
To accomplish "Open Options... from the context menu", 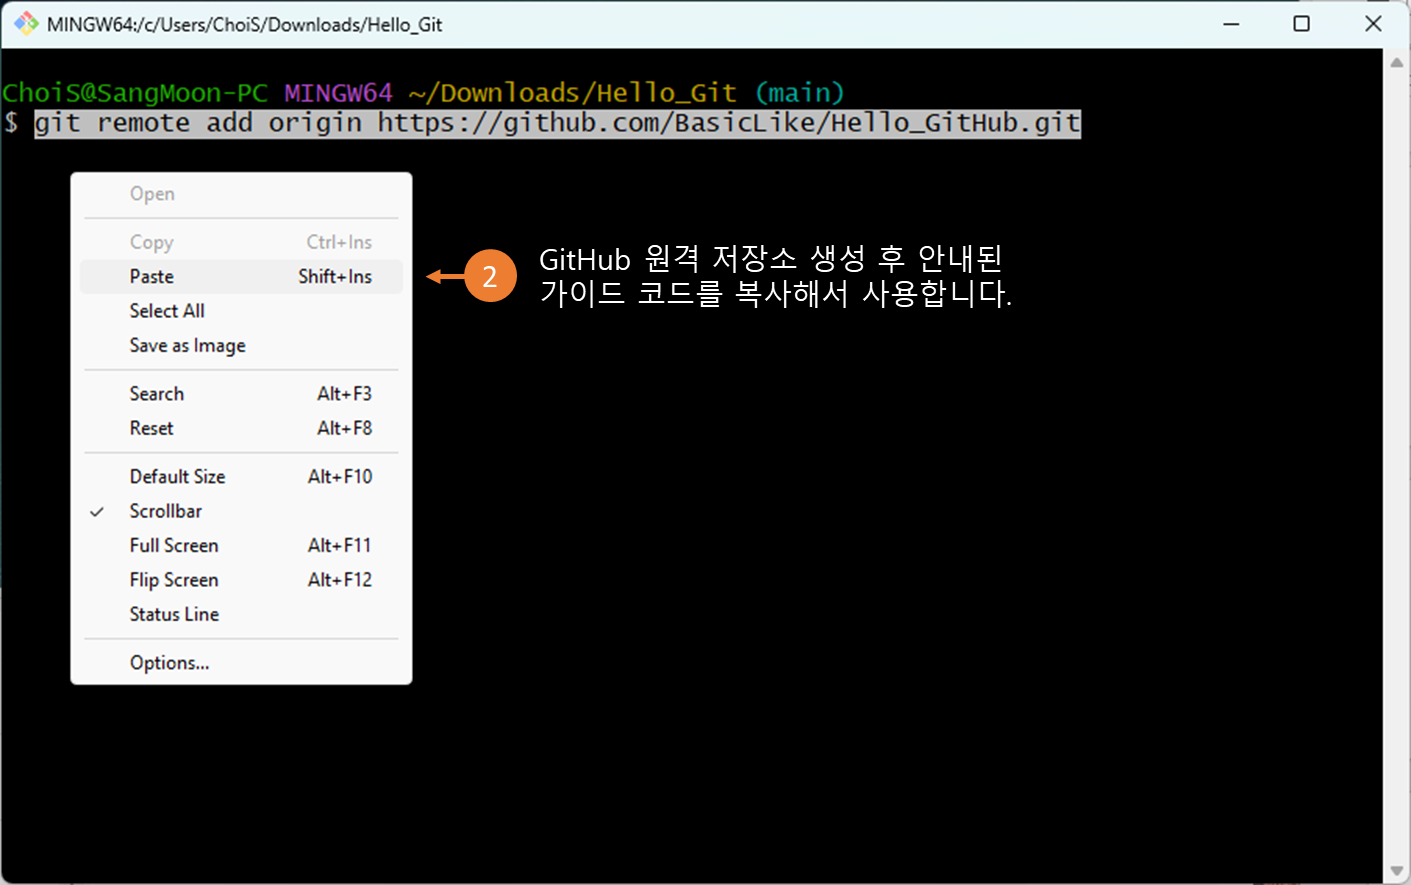I will click(241, 663).
